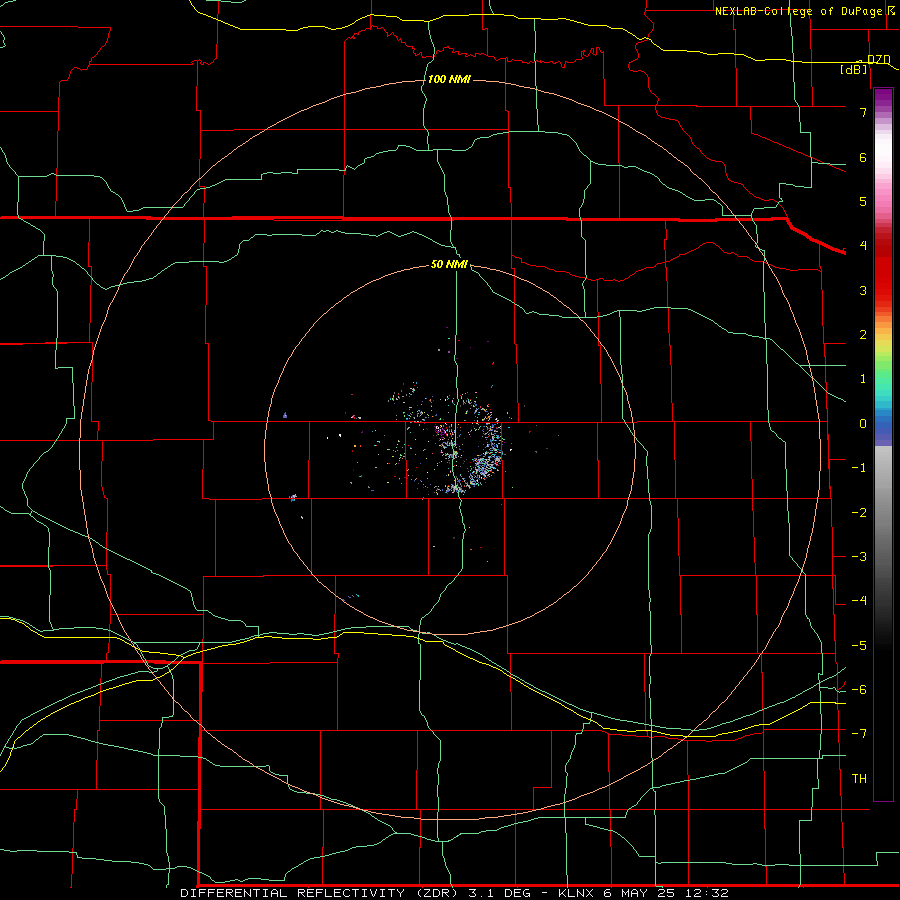900x900 pixels.
Task: Click the -6 value on the dB scale
Action: pyautogui.click(x=859, y=690)
